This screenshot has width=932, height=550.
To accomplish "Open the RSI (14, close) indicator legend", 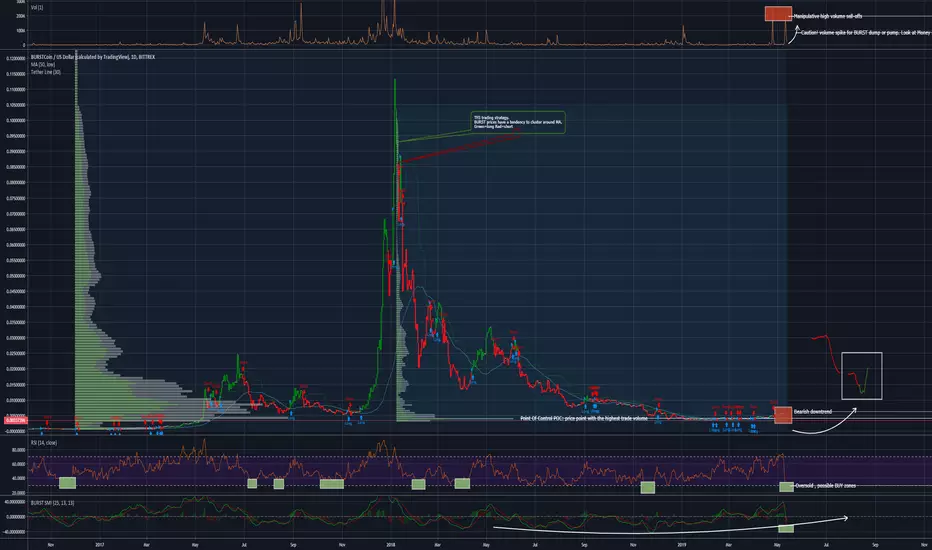I will [44, 443].
